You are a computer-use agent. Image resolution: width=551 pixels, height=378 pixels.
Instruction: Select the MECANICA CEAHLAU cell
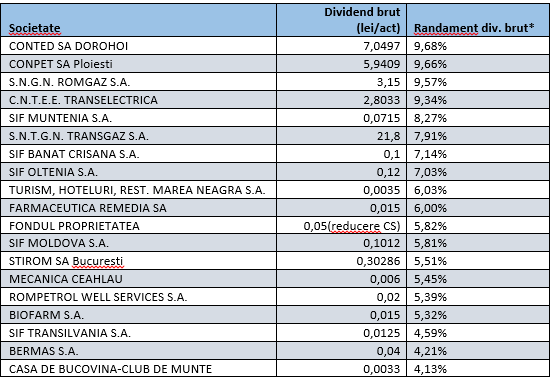coord(138,279)
